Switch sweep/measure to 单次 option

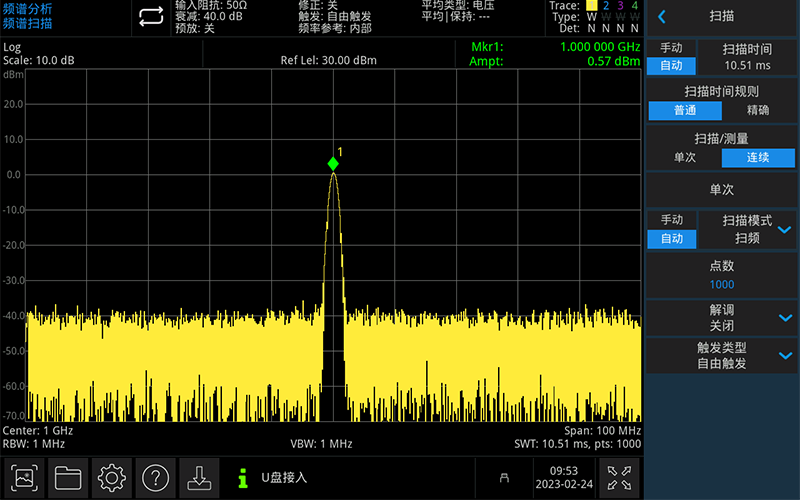[x=684, y=158]
